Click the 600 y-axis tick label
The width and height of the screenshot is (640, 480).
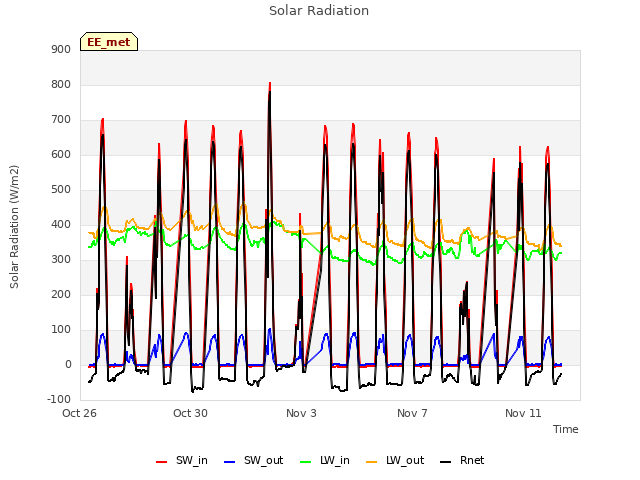[61, 155]
